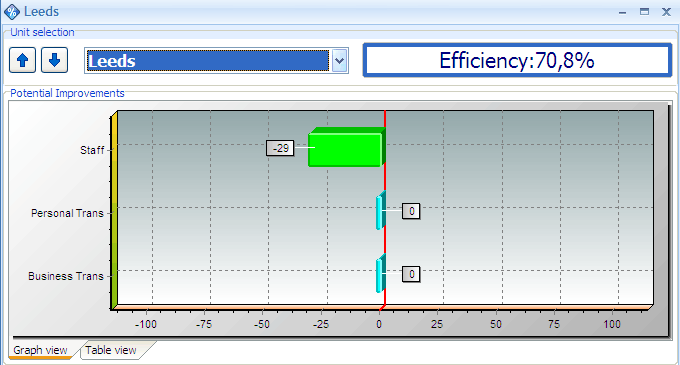Click the 50 axis tick label
The image size is (680, 365).
496,324
